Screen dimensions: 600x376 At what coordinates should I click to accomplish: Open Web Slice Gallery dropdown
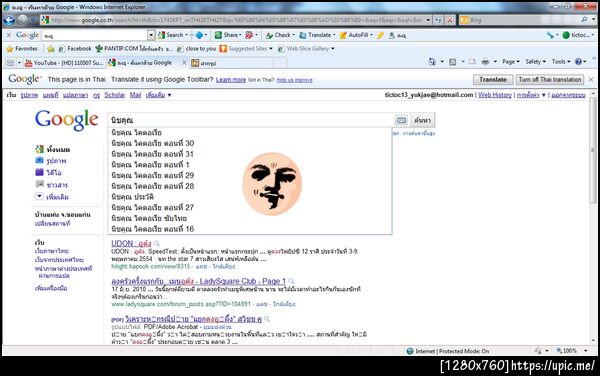click(x=306, y=49)
